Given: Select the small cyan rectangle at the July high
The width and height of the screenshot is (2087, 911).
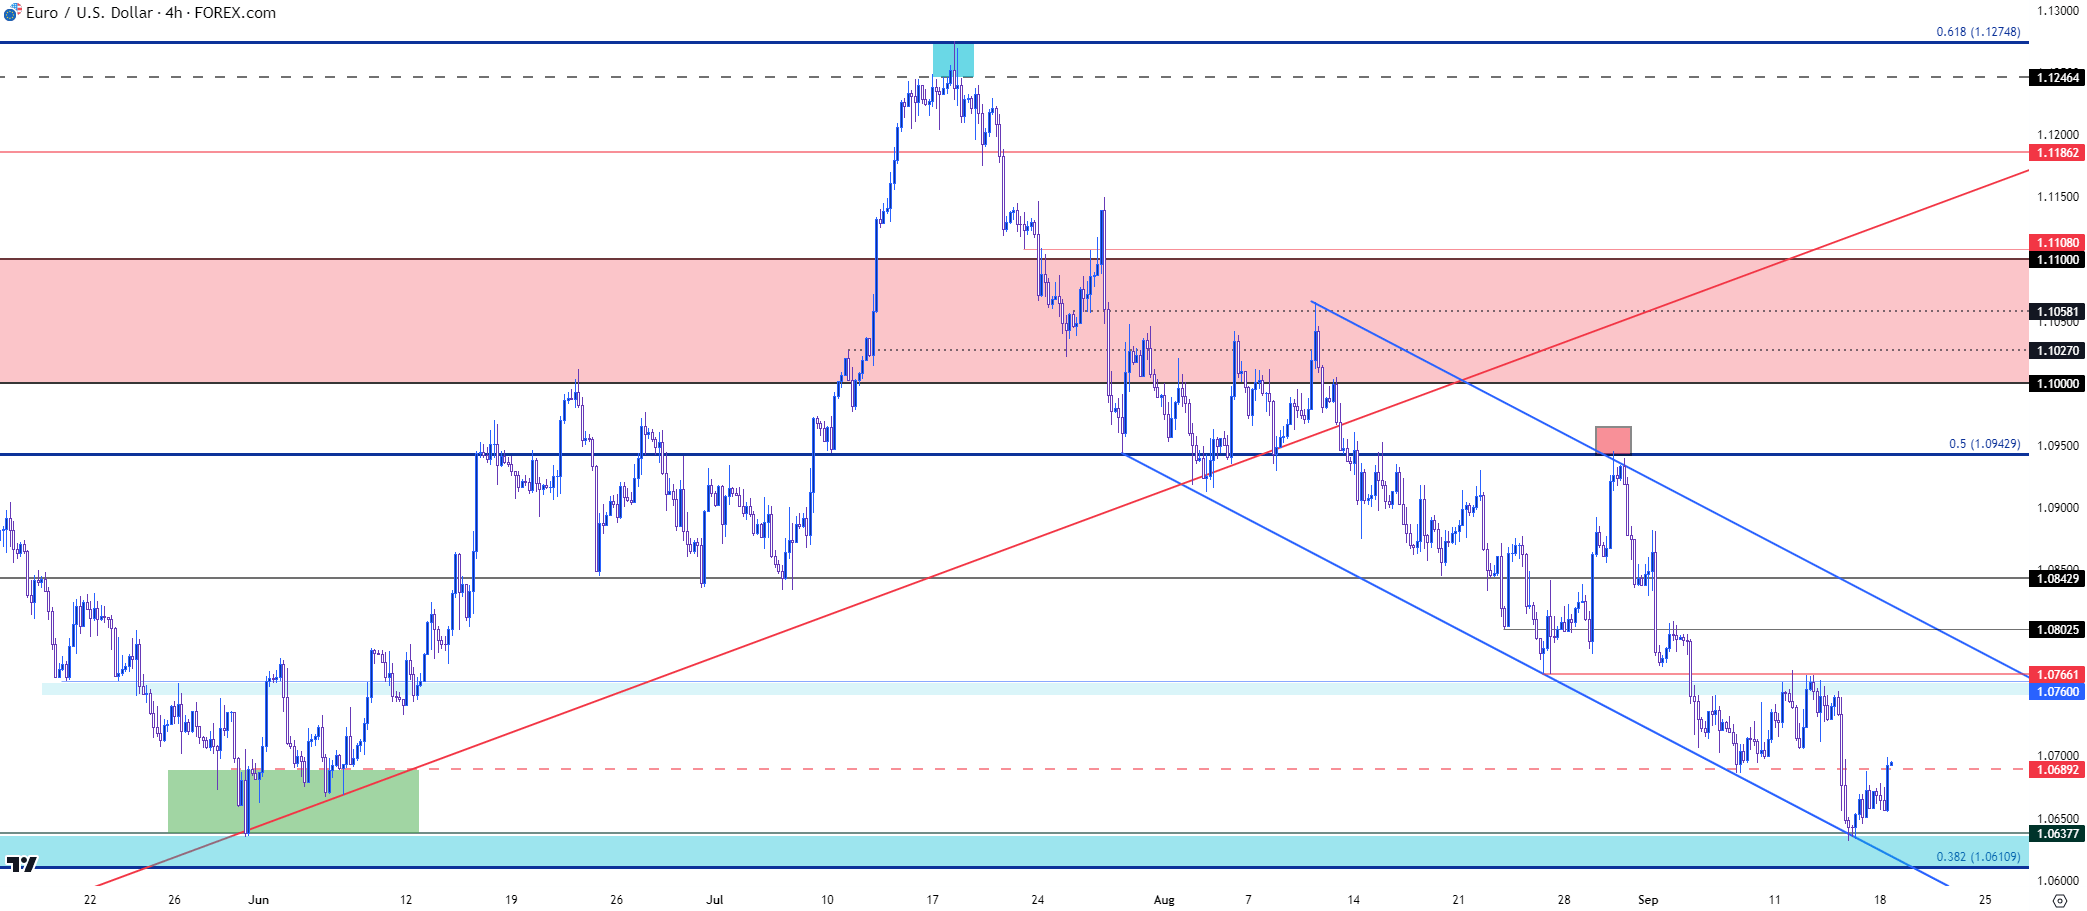Looking at the screenshot, I should click(953, 60).
